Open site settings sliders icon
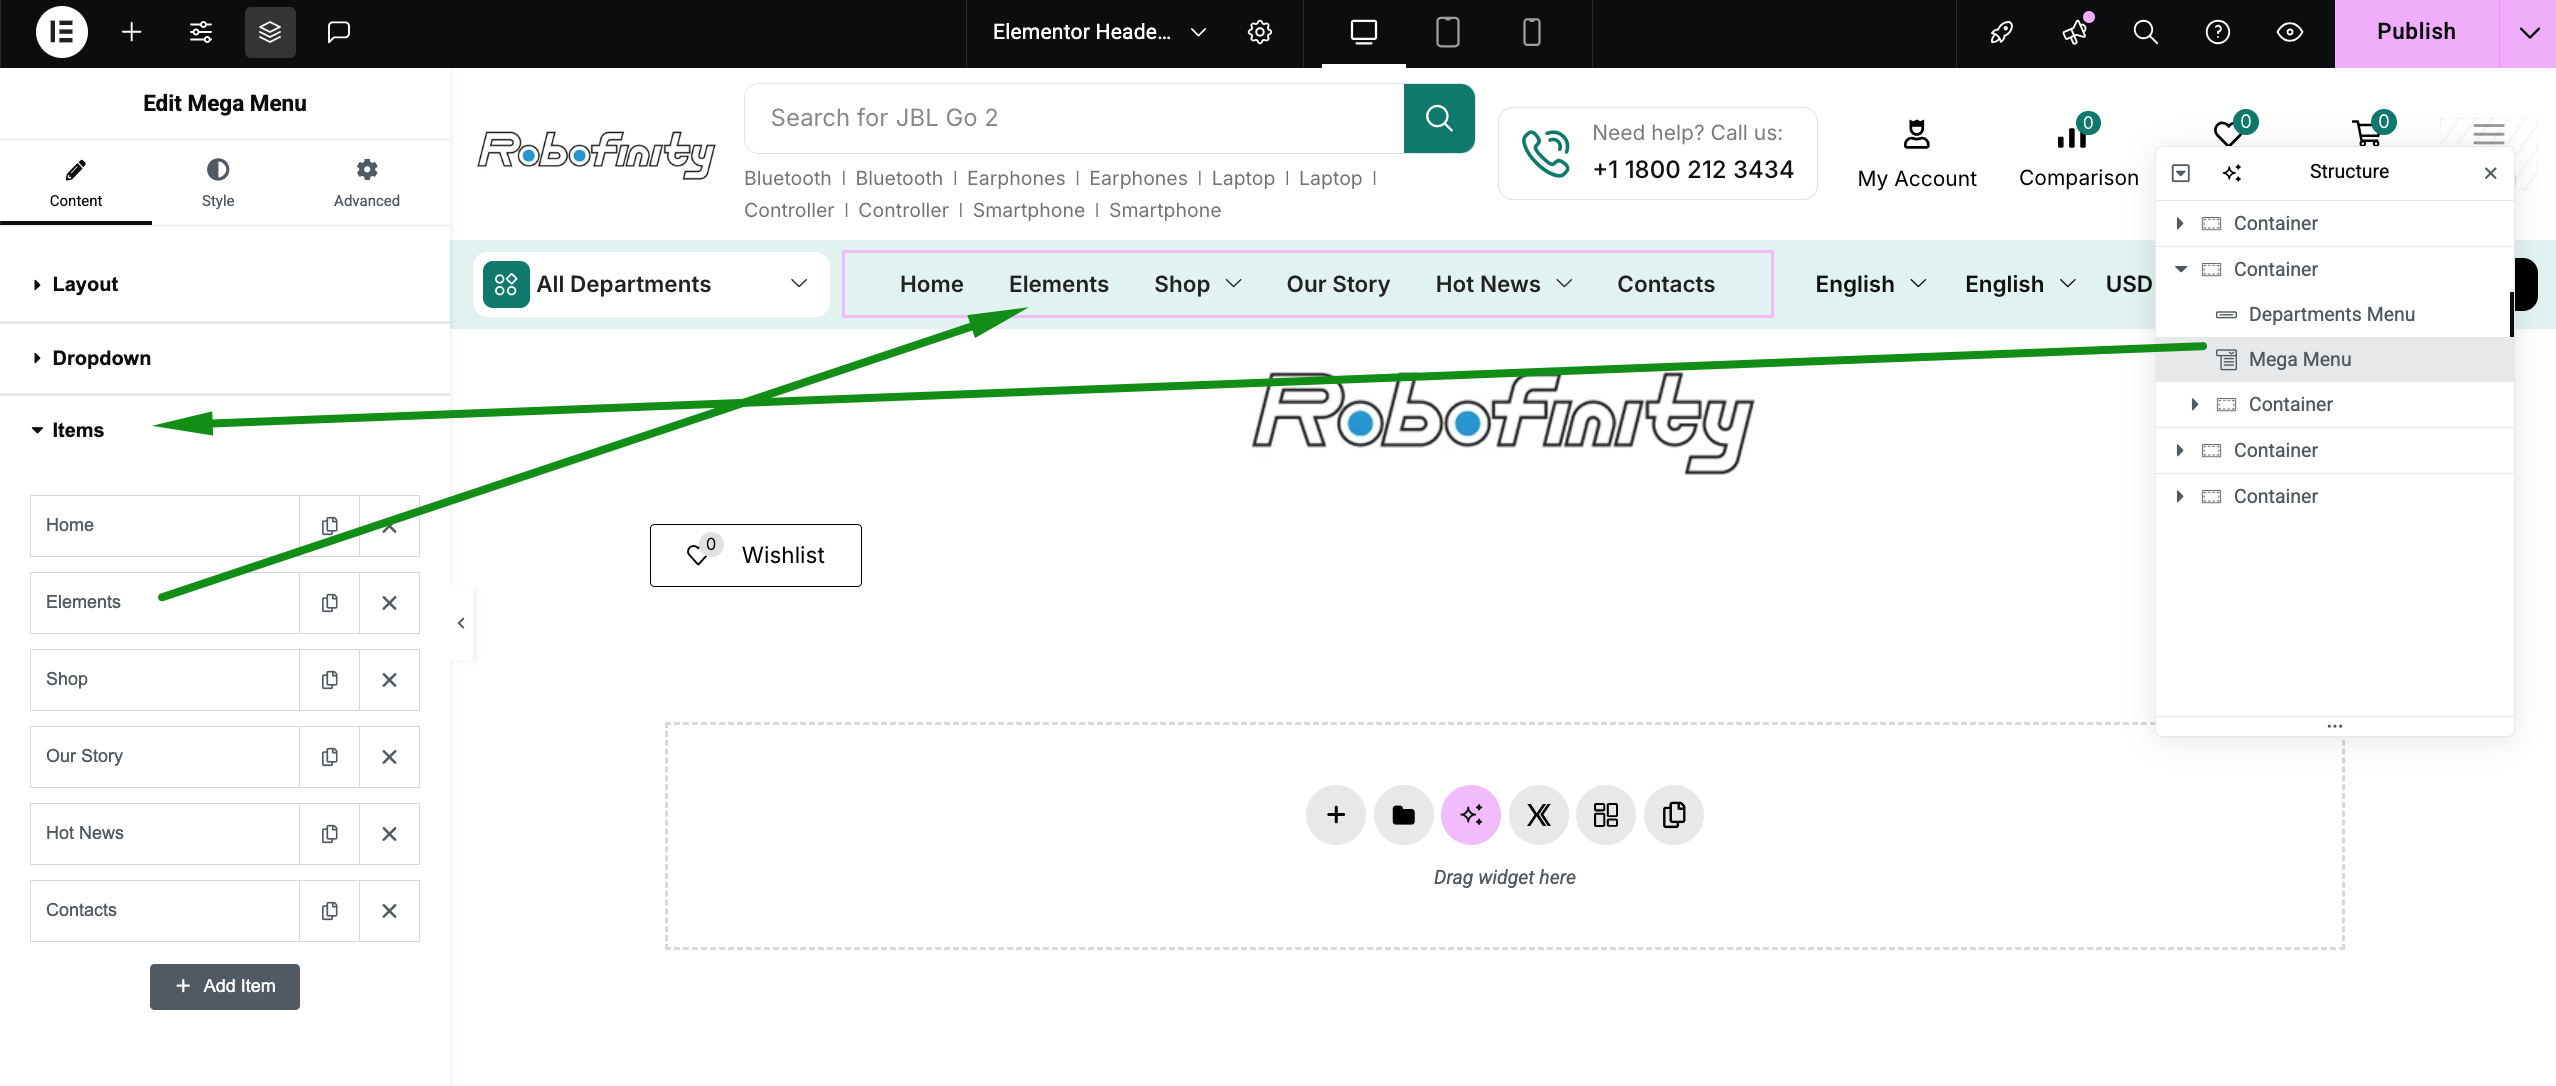 [201, 32]
